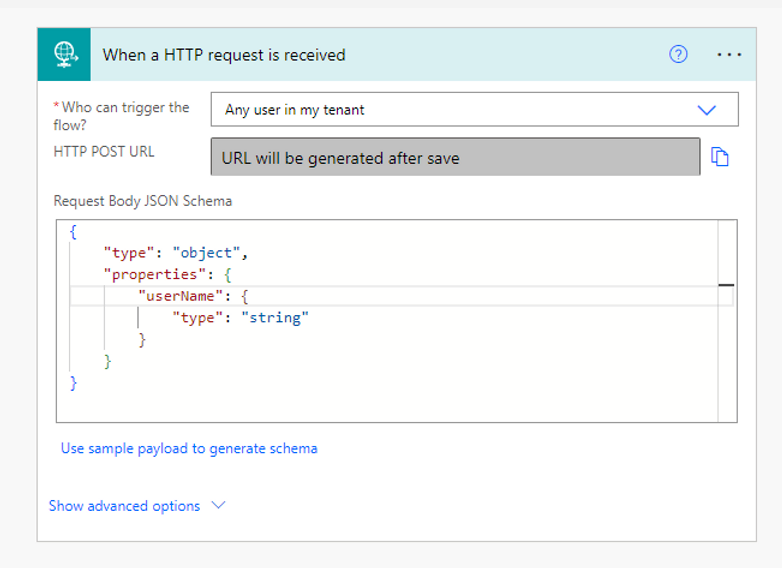The width and height of the screenshot is (782, 568).
Task: Open the trigger's ellipsis more-options menu
Action: [729, 55]
